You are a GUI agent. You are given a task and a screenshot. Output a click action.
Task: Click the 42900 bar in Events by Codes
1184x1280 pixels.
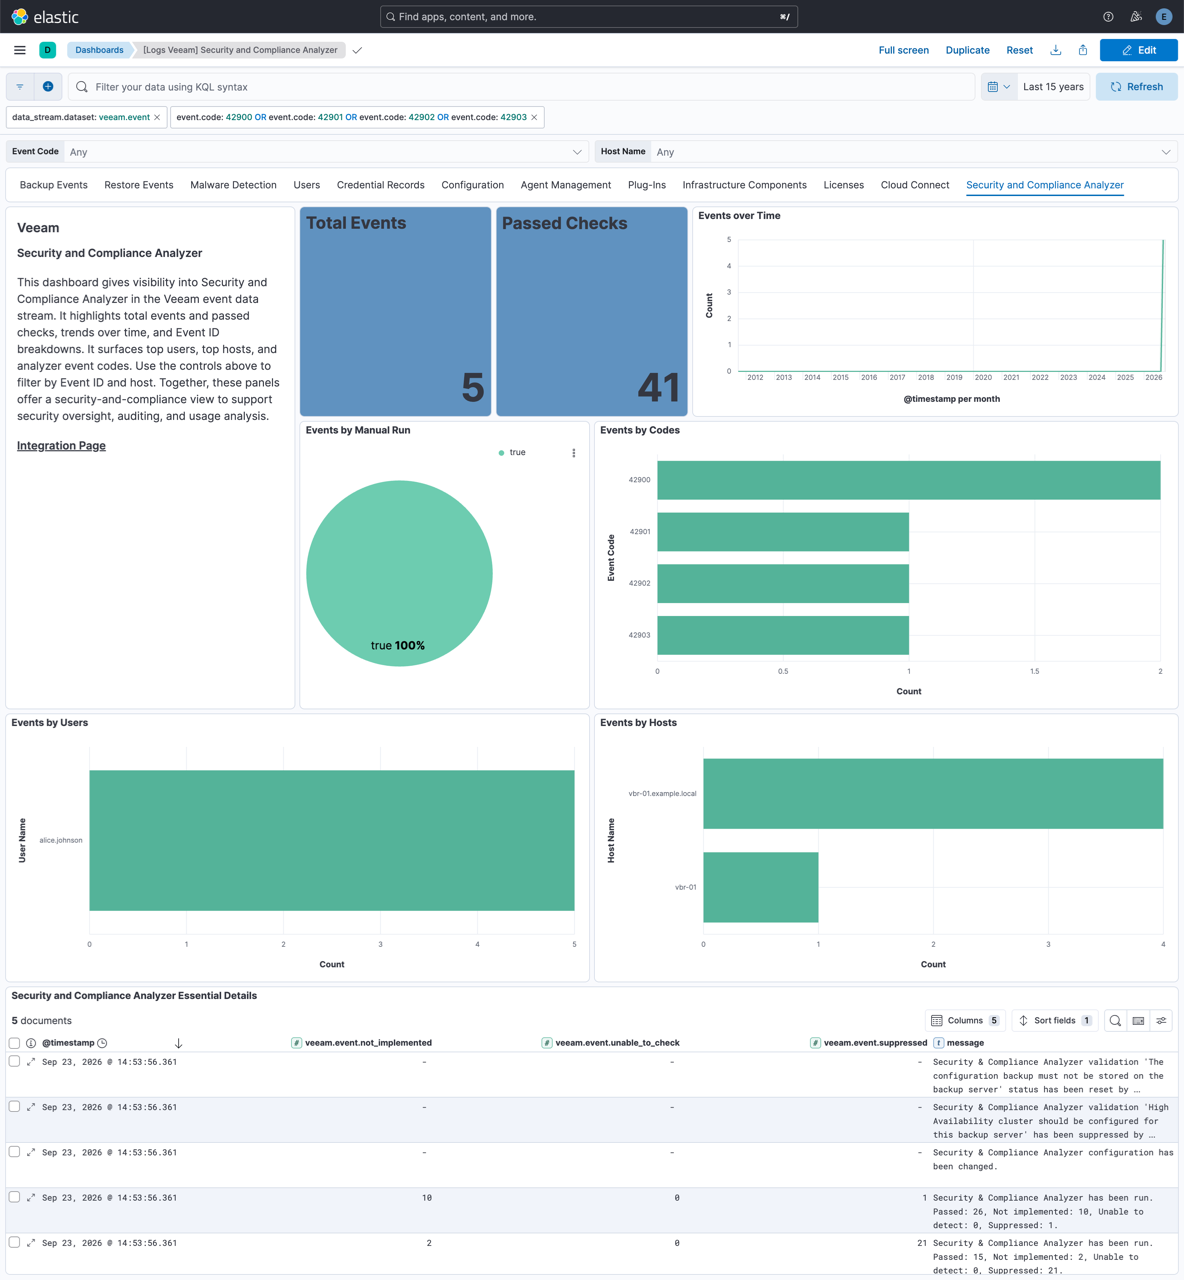(908, 480)
